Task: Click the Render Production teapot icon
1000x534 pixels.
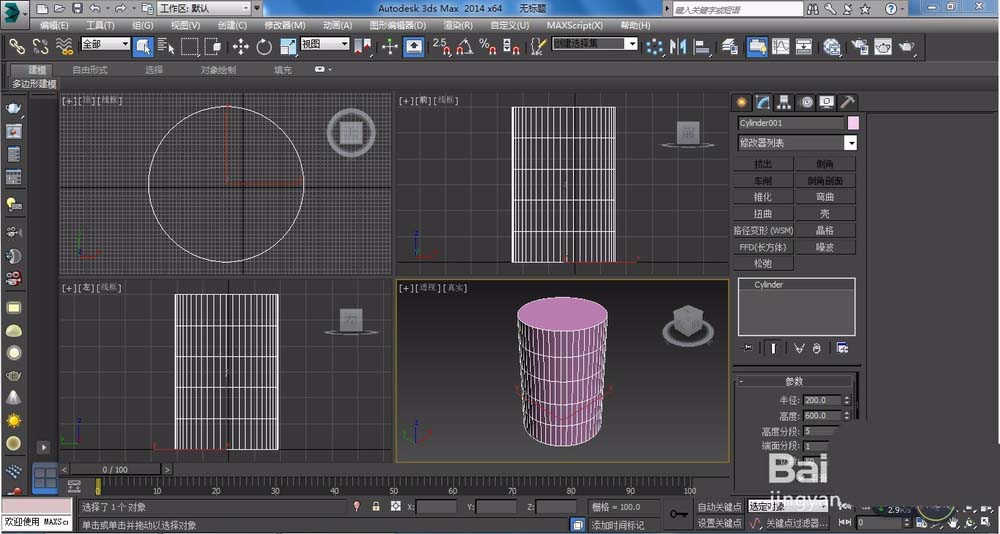Action: click(x=907, y=46)
